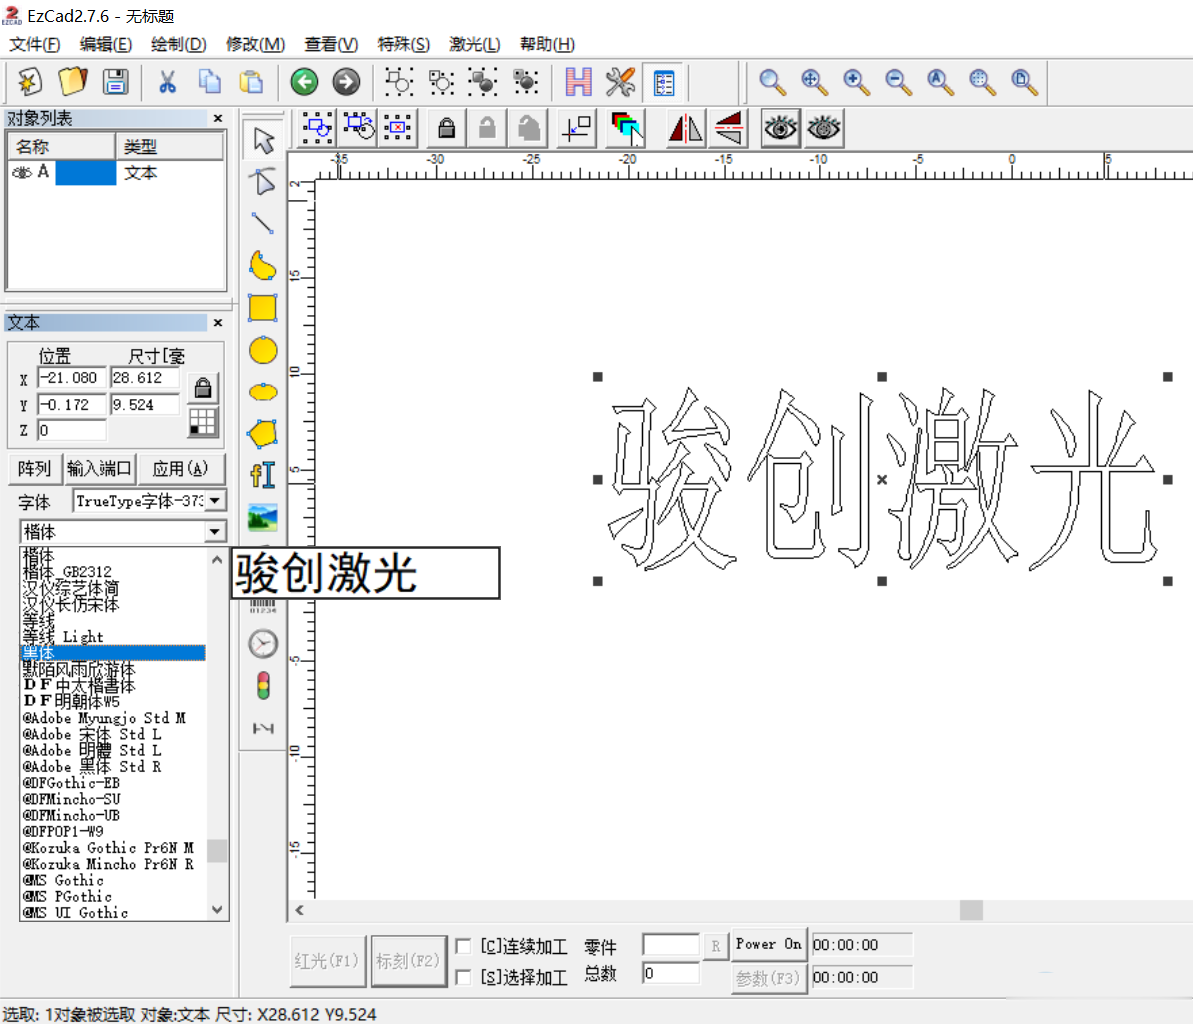Choose 黑体 in the font list
The image size is (1193, 1024).
113,653
